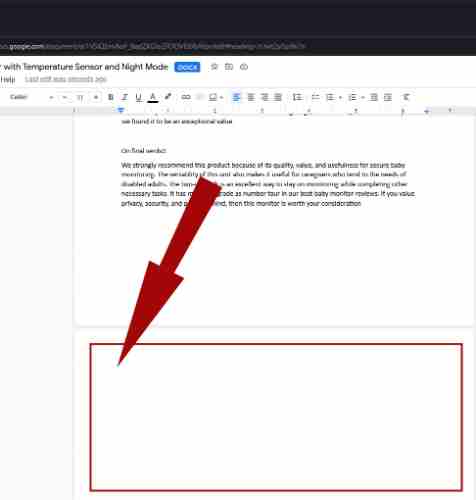Open the line spacing options
The width and height of the screenshot is (476, 500).
point(297,97)
